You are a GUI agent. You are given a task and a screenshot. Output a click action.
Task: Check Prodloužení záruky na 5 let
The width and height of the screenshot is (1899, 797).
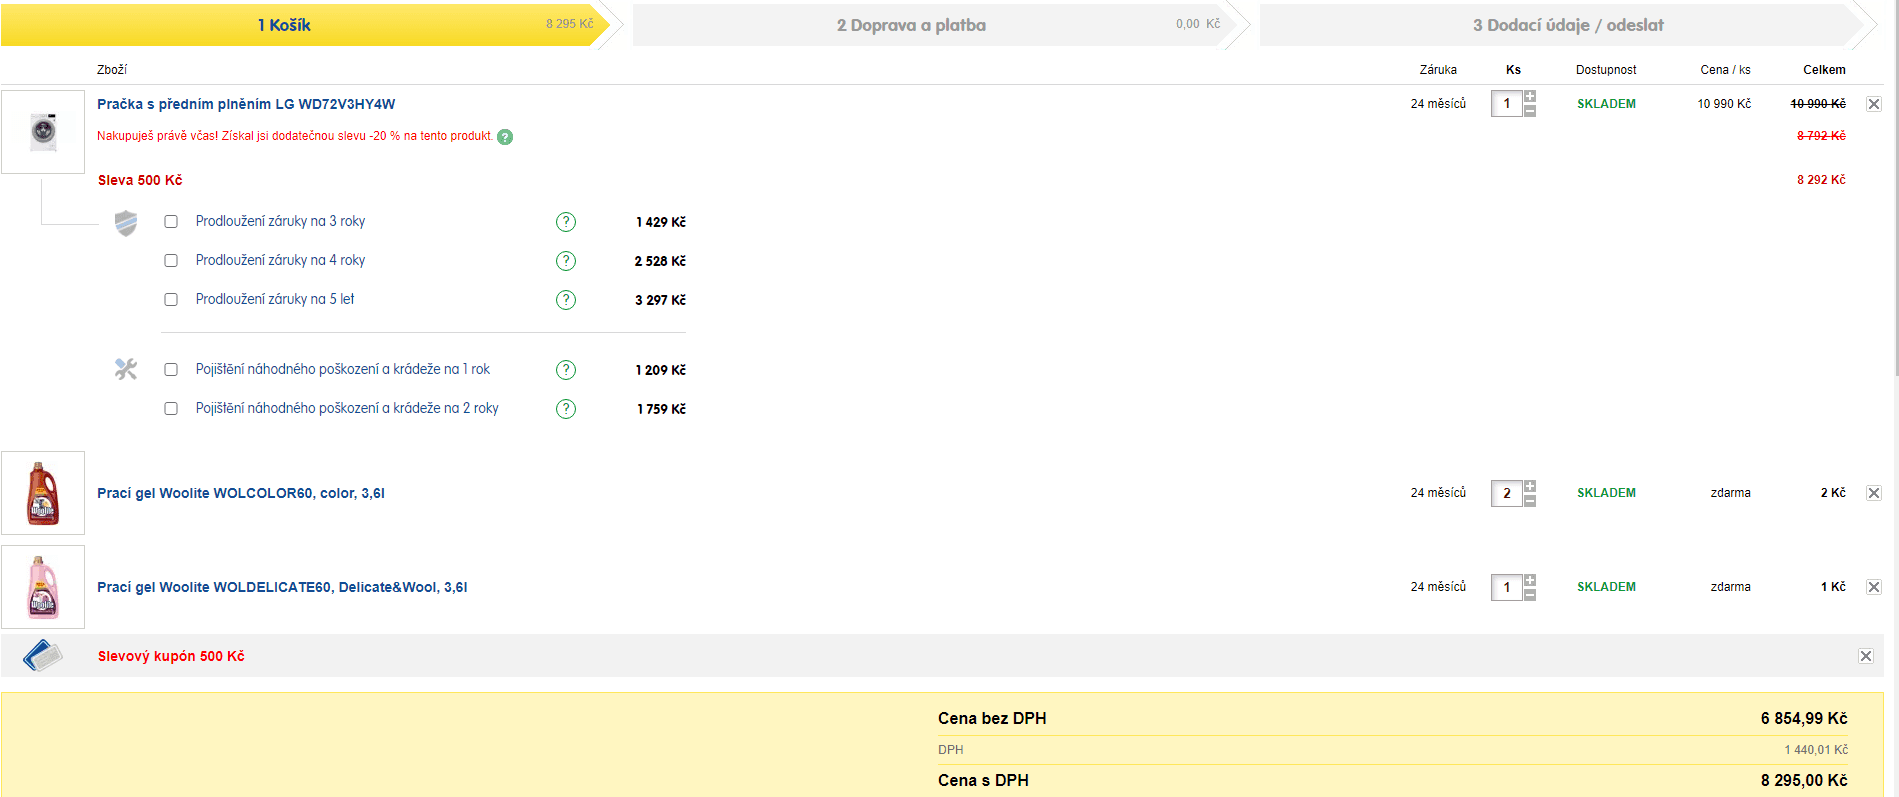tap(171, 300)
